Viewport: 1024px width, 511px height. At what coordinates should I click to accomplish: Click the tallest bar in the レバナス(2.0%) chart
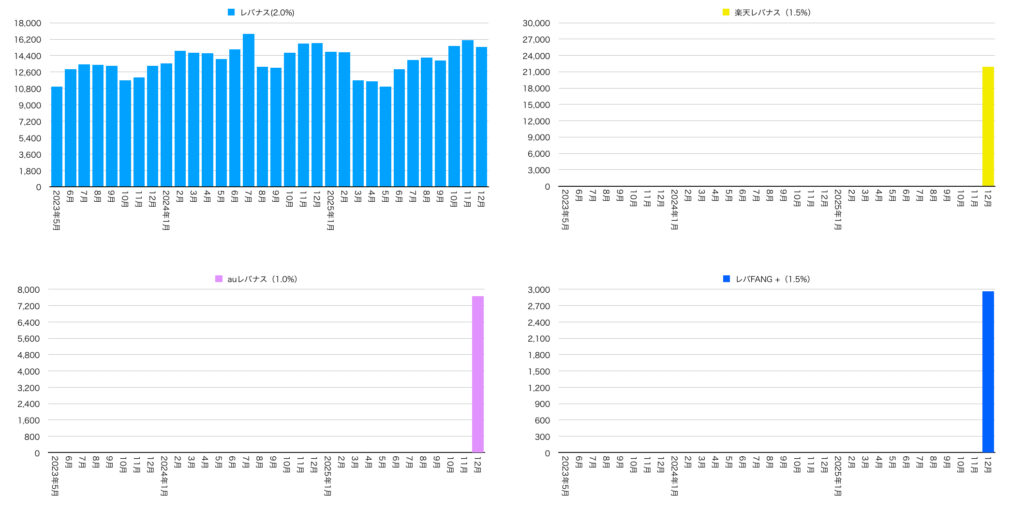pos(248,111)
